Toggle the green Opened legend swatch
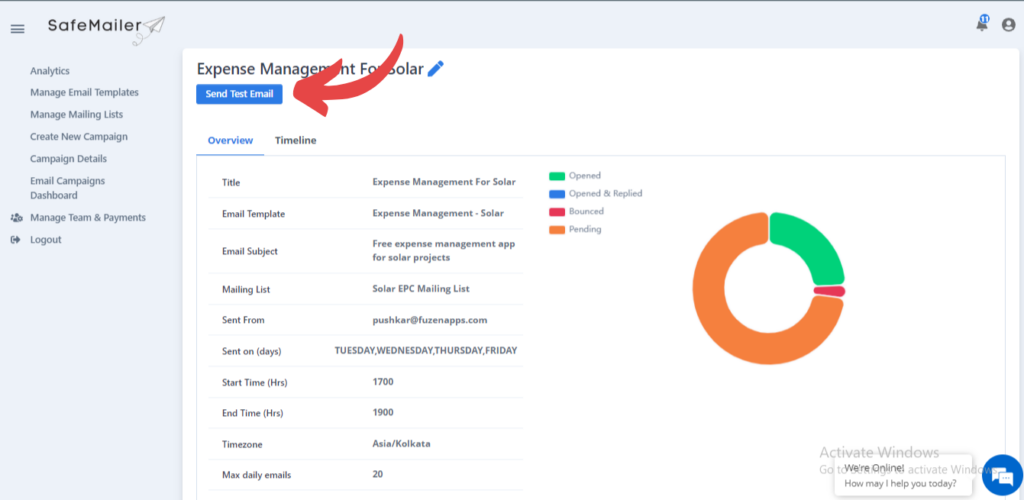 coord(556,176)
